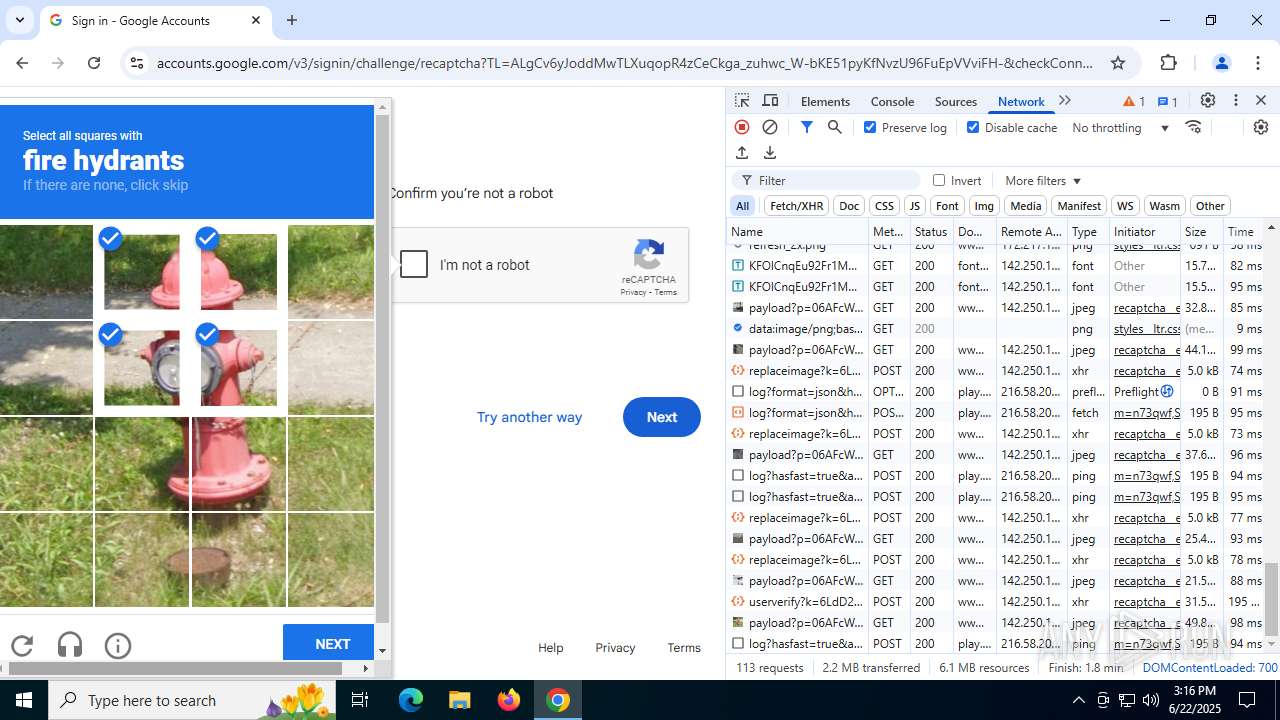Viewport: 1280px width, 720px height.
Task: Open the footer Terms link
Action: click(684, 647)
